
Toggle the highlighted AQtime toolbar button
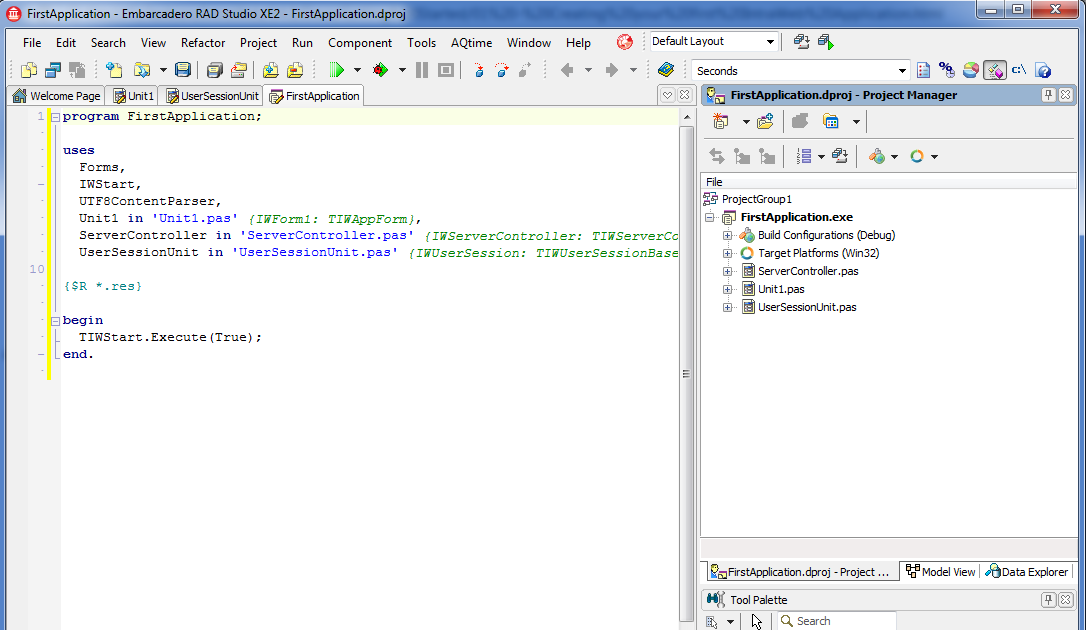995,70
